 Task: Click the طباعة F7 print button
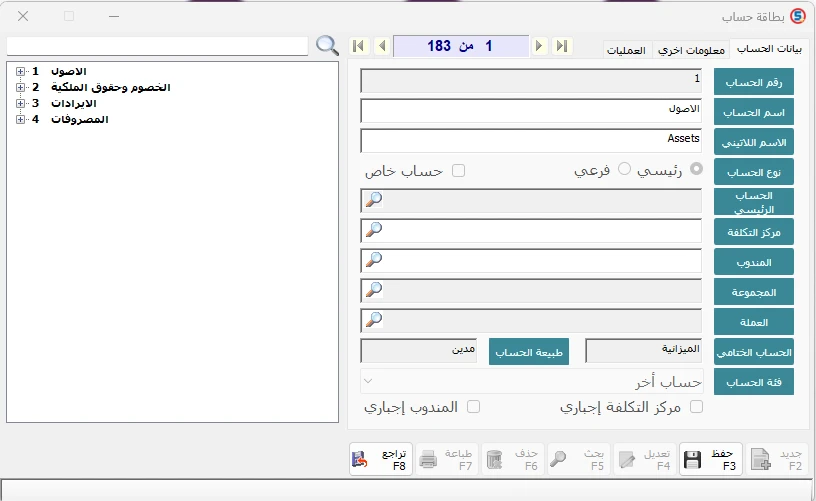(x=447, y=459)
